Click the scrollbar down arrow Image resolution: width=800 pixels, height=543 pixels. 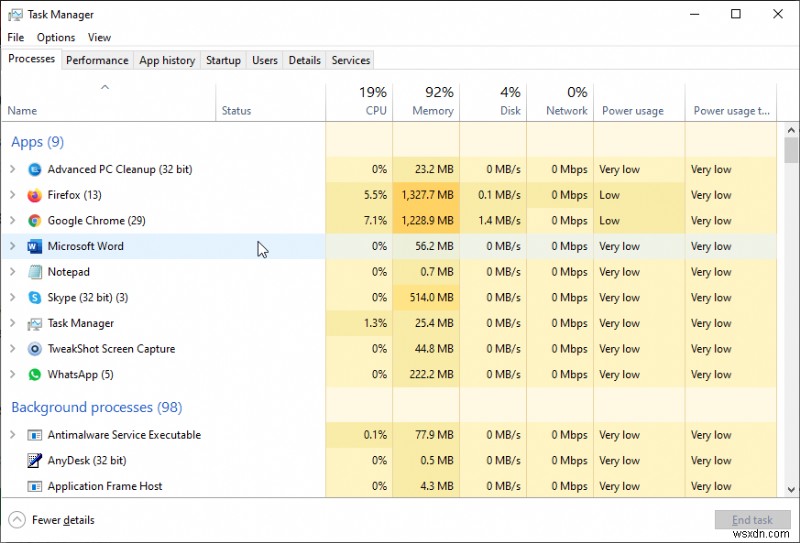[x=791, y=490]
